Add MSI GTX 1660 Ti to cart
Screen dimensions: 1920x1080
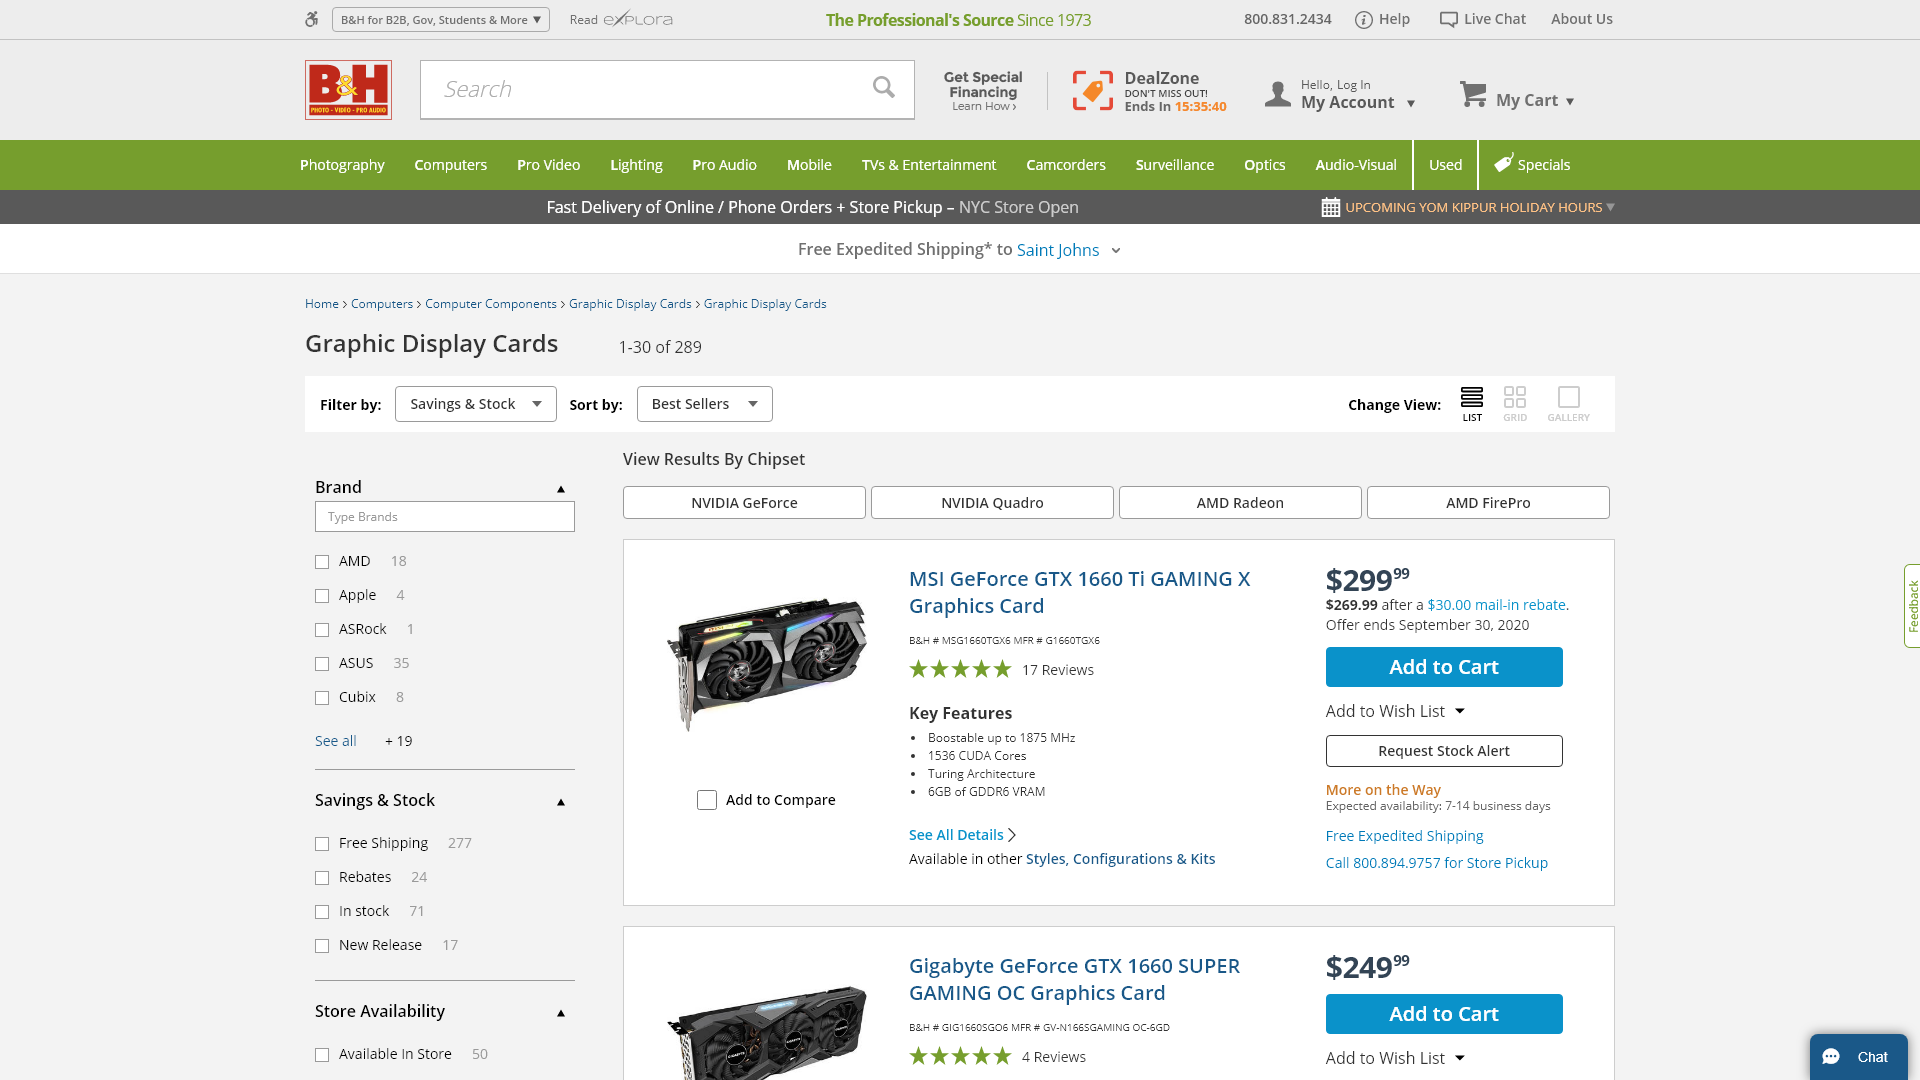click(1444, 667)
